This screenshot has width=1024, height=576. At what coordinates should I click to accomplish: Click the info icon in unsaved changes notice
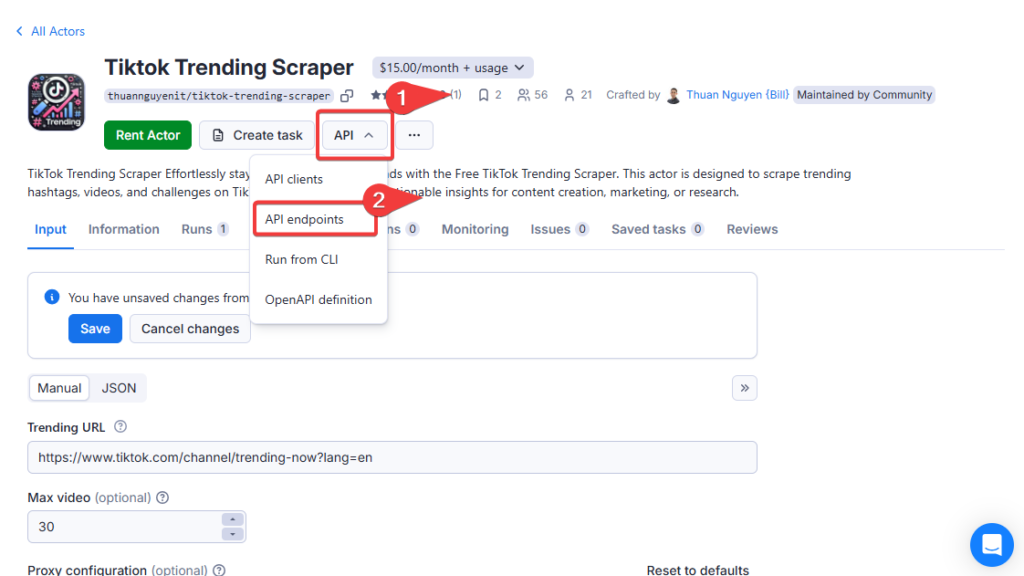click(x=52, y=297)
